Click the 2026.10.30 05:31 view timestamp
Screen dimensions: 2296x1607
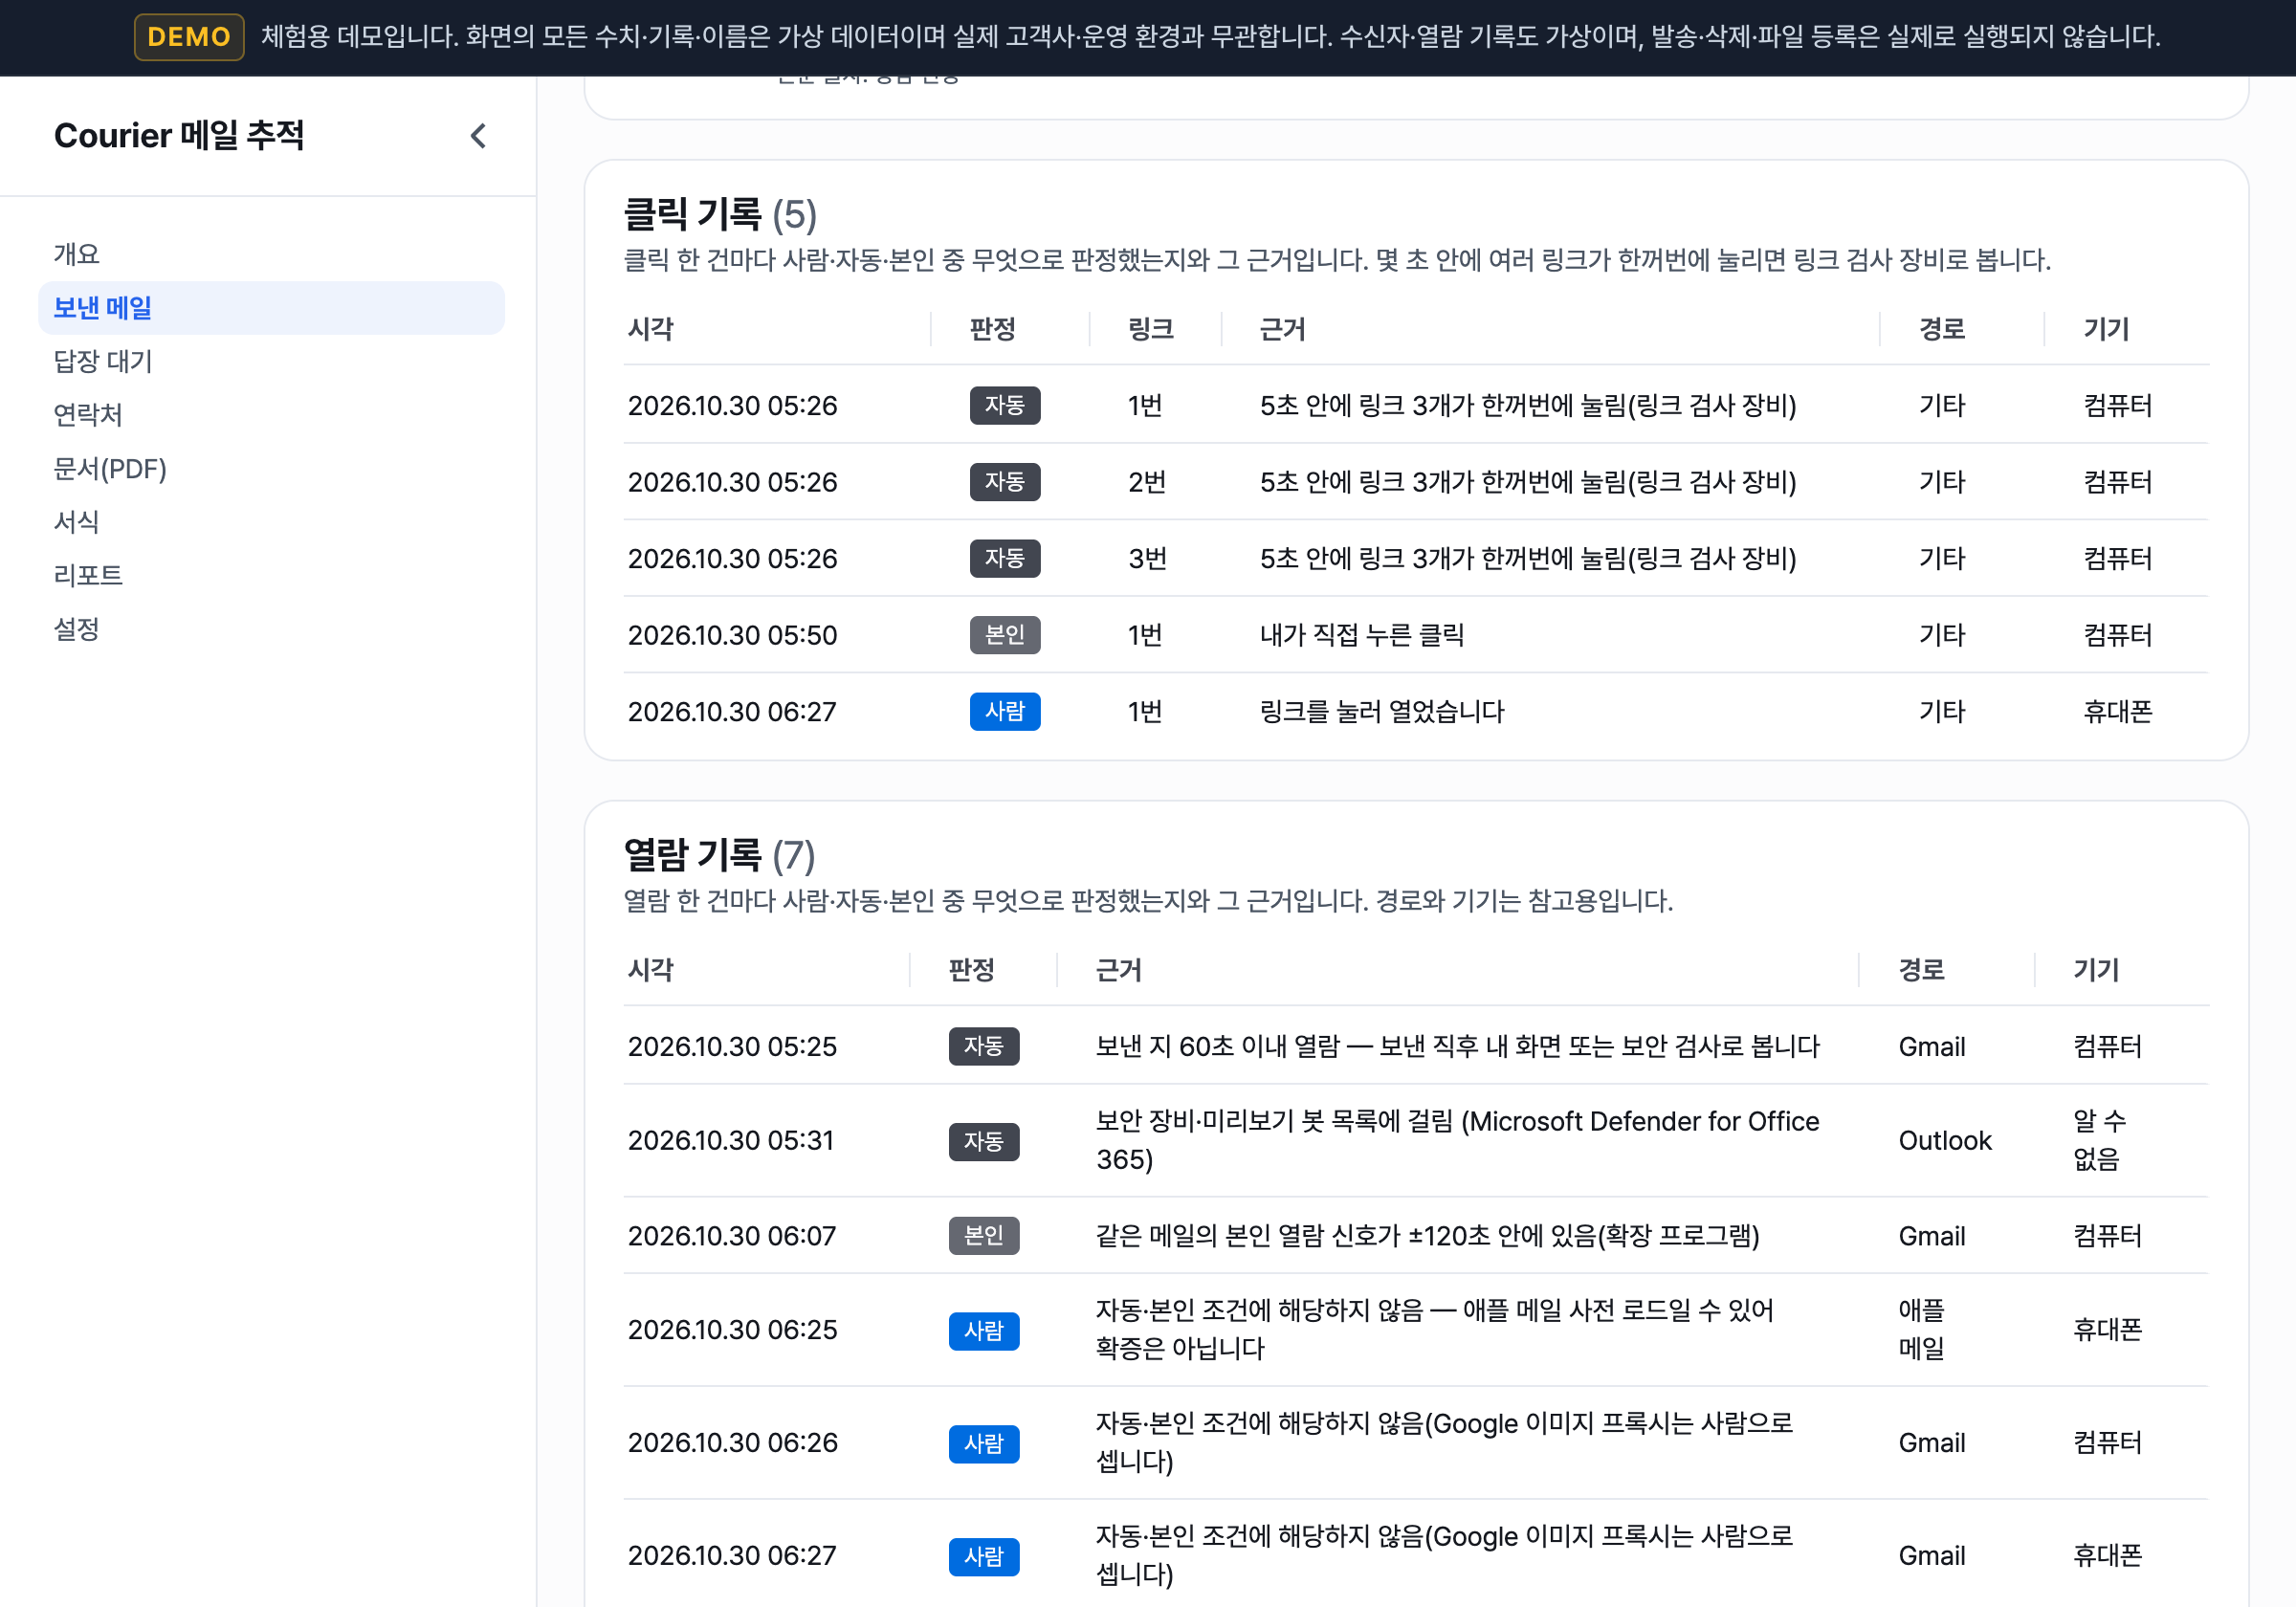pos(731,1141)
